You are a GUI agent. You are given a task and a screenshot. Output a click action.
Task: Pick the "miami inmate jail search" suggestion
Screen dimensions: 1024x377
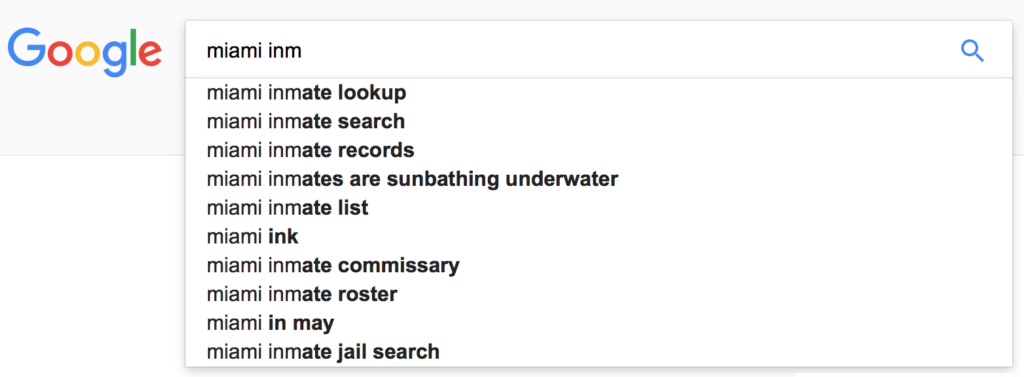coord(599,352)
